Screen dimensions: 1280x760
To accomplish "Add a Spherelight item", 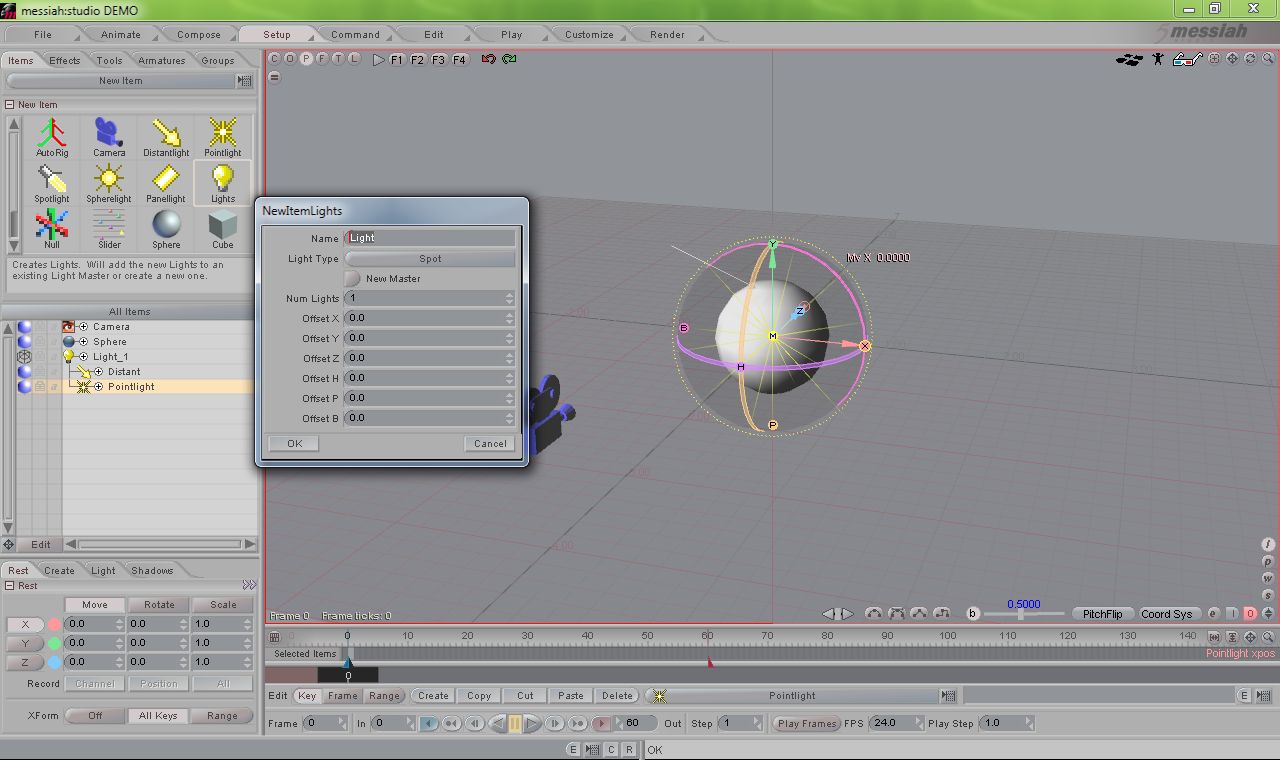I will [109, 183].
